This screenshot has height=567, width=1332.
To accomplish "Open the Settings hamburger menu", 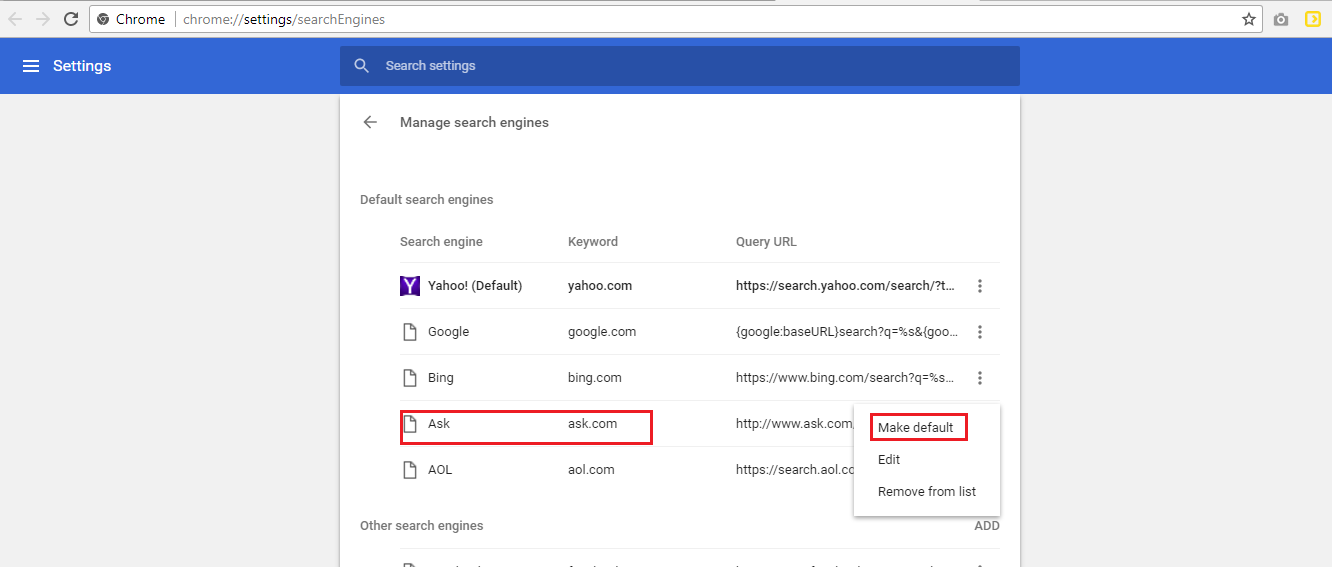I will pos(31,66).
